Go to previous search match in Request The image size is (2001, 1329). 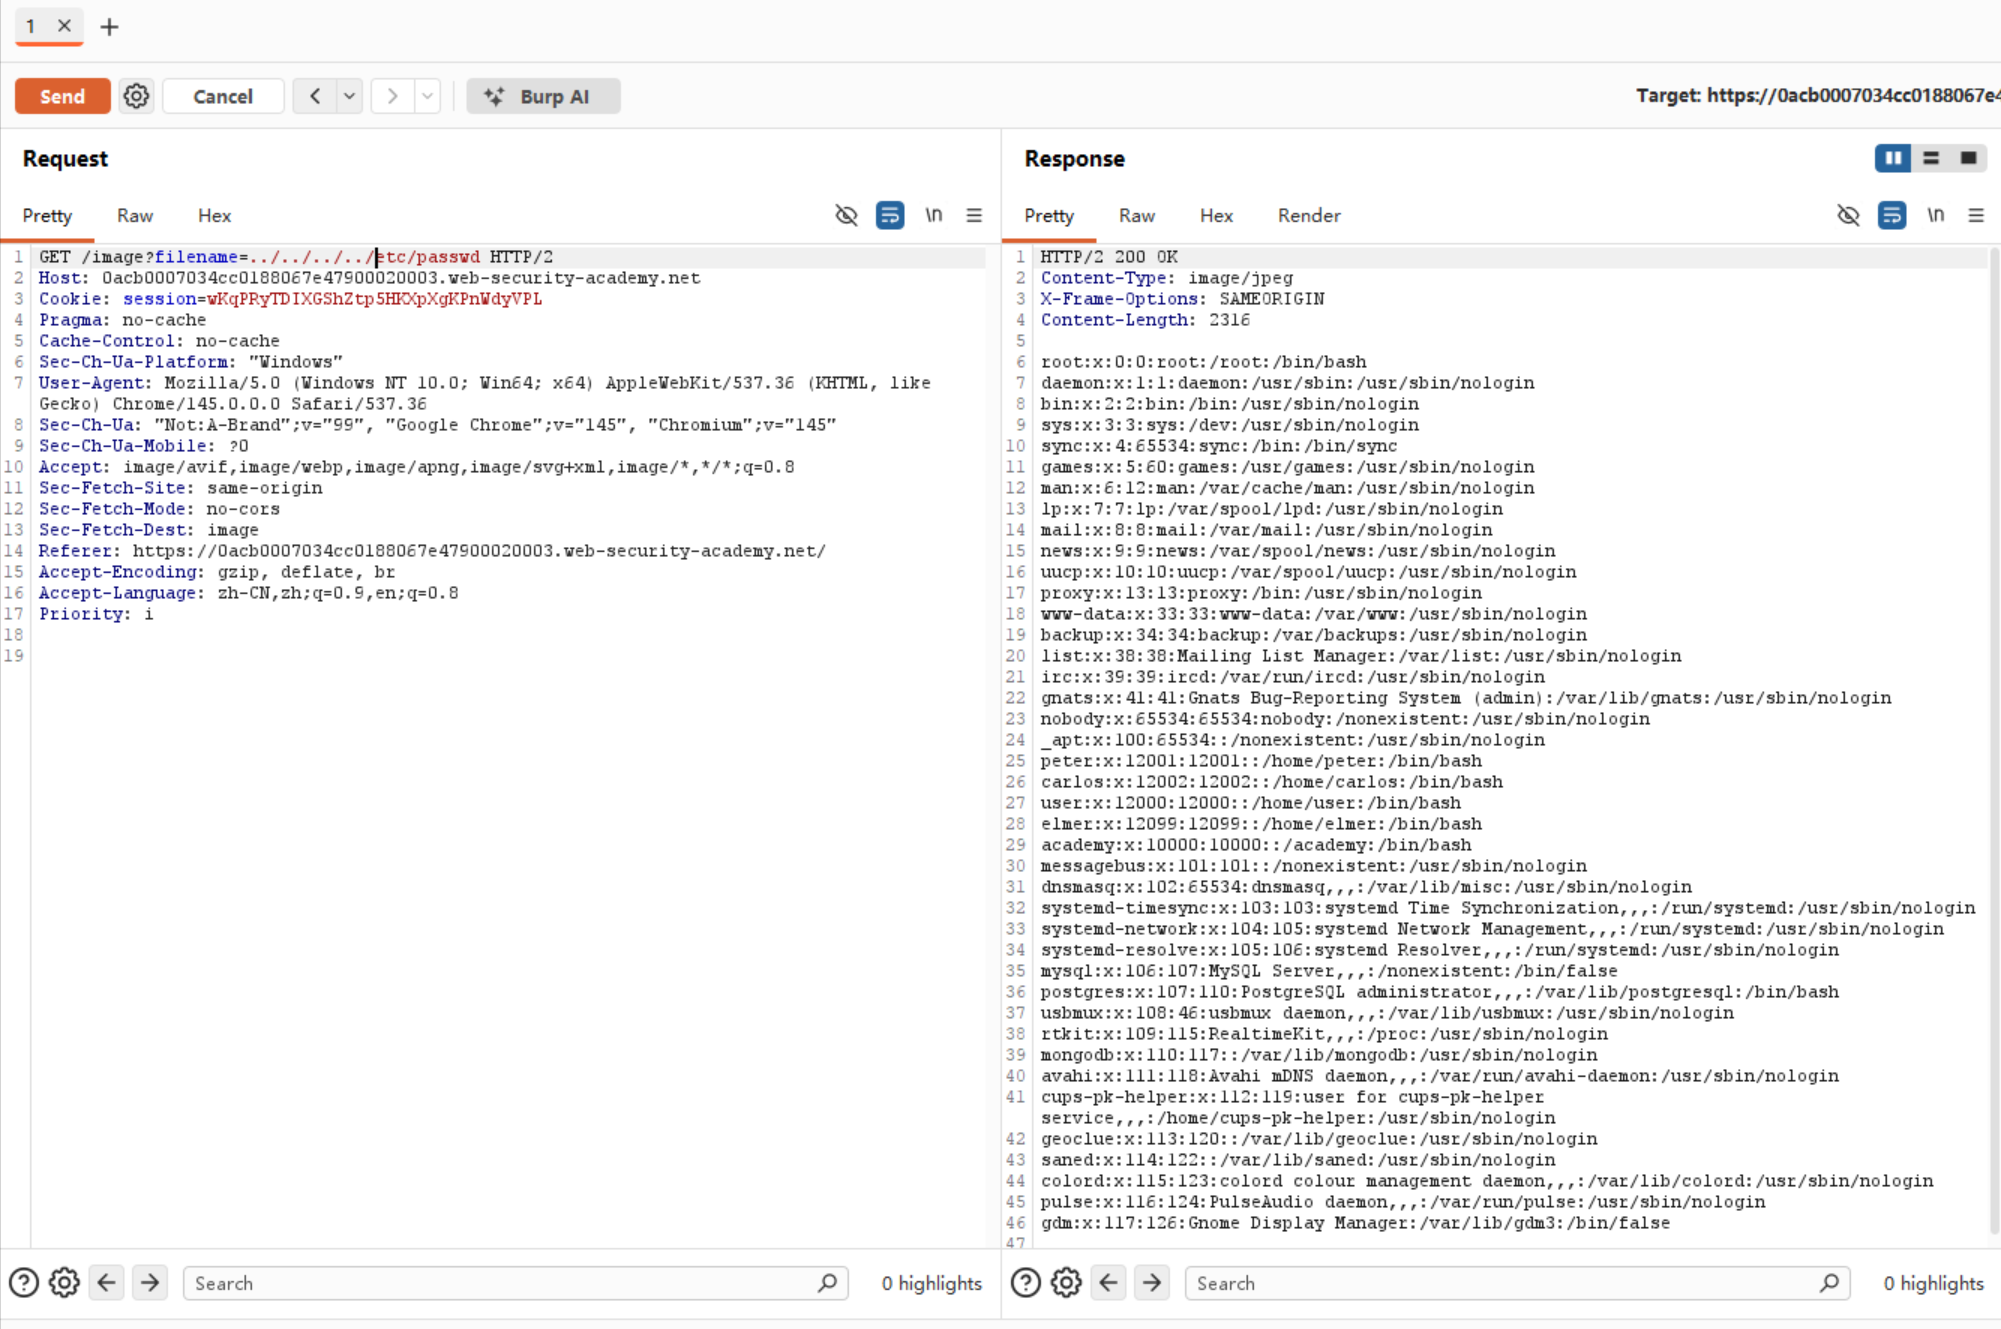tap(107, 1283)
